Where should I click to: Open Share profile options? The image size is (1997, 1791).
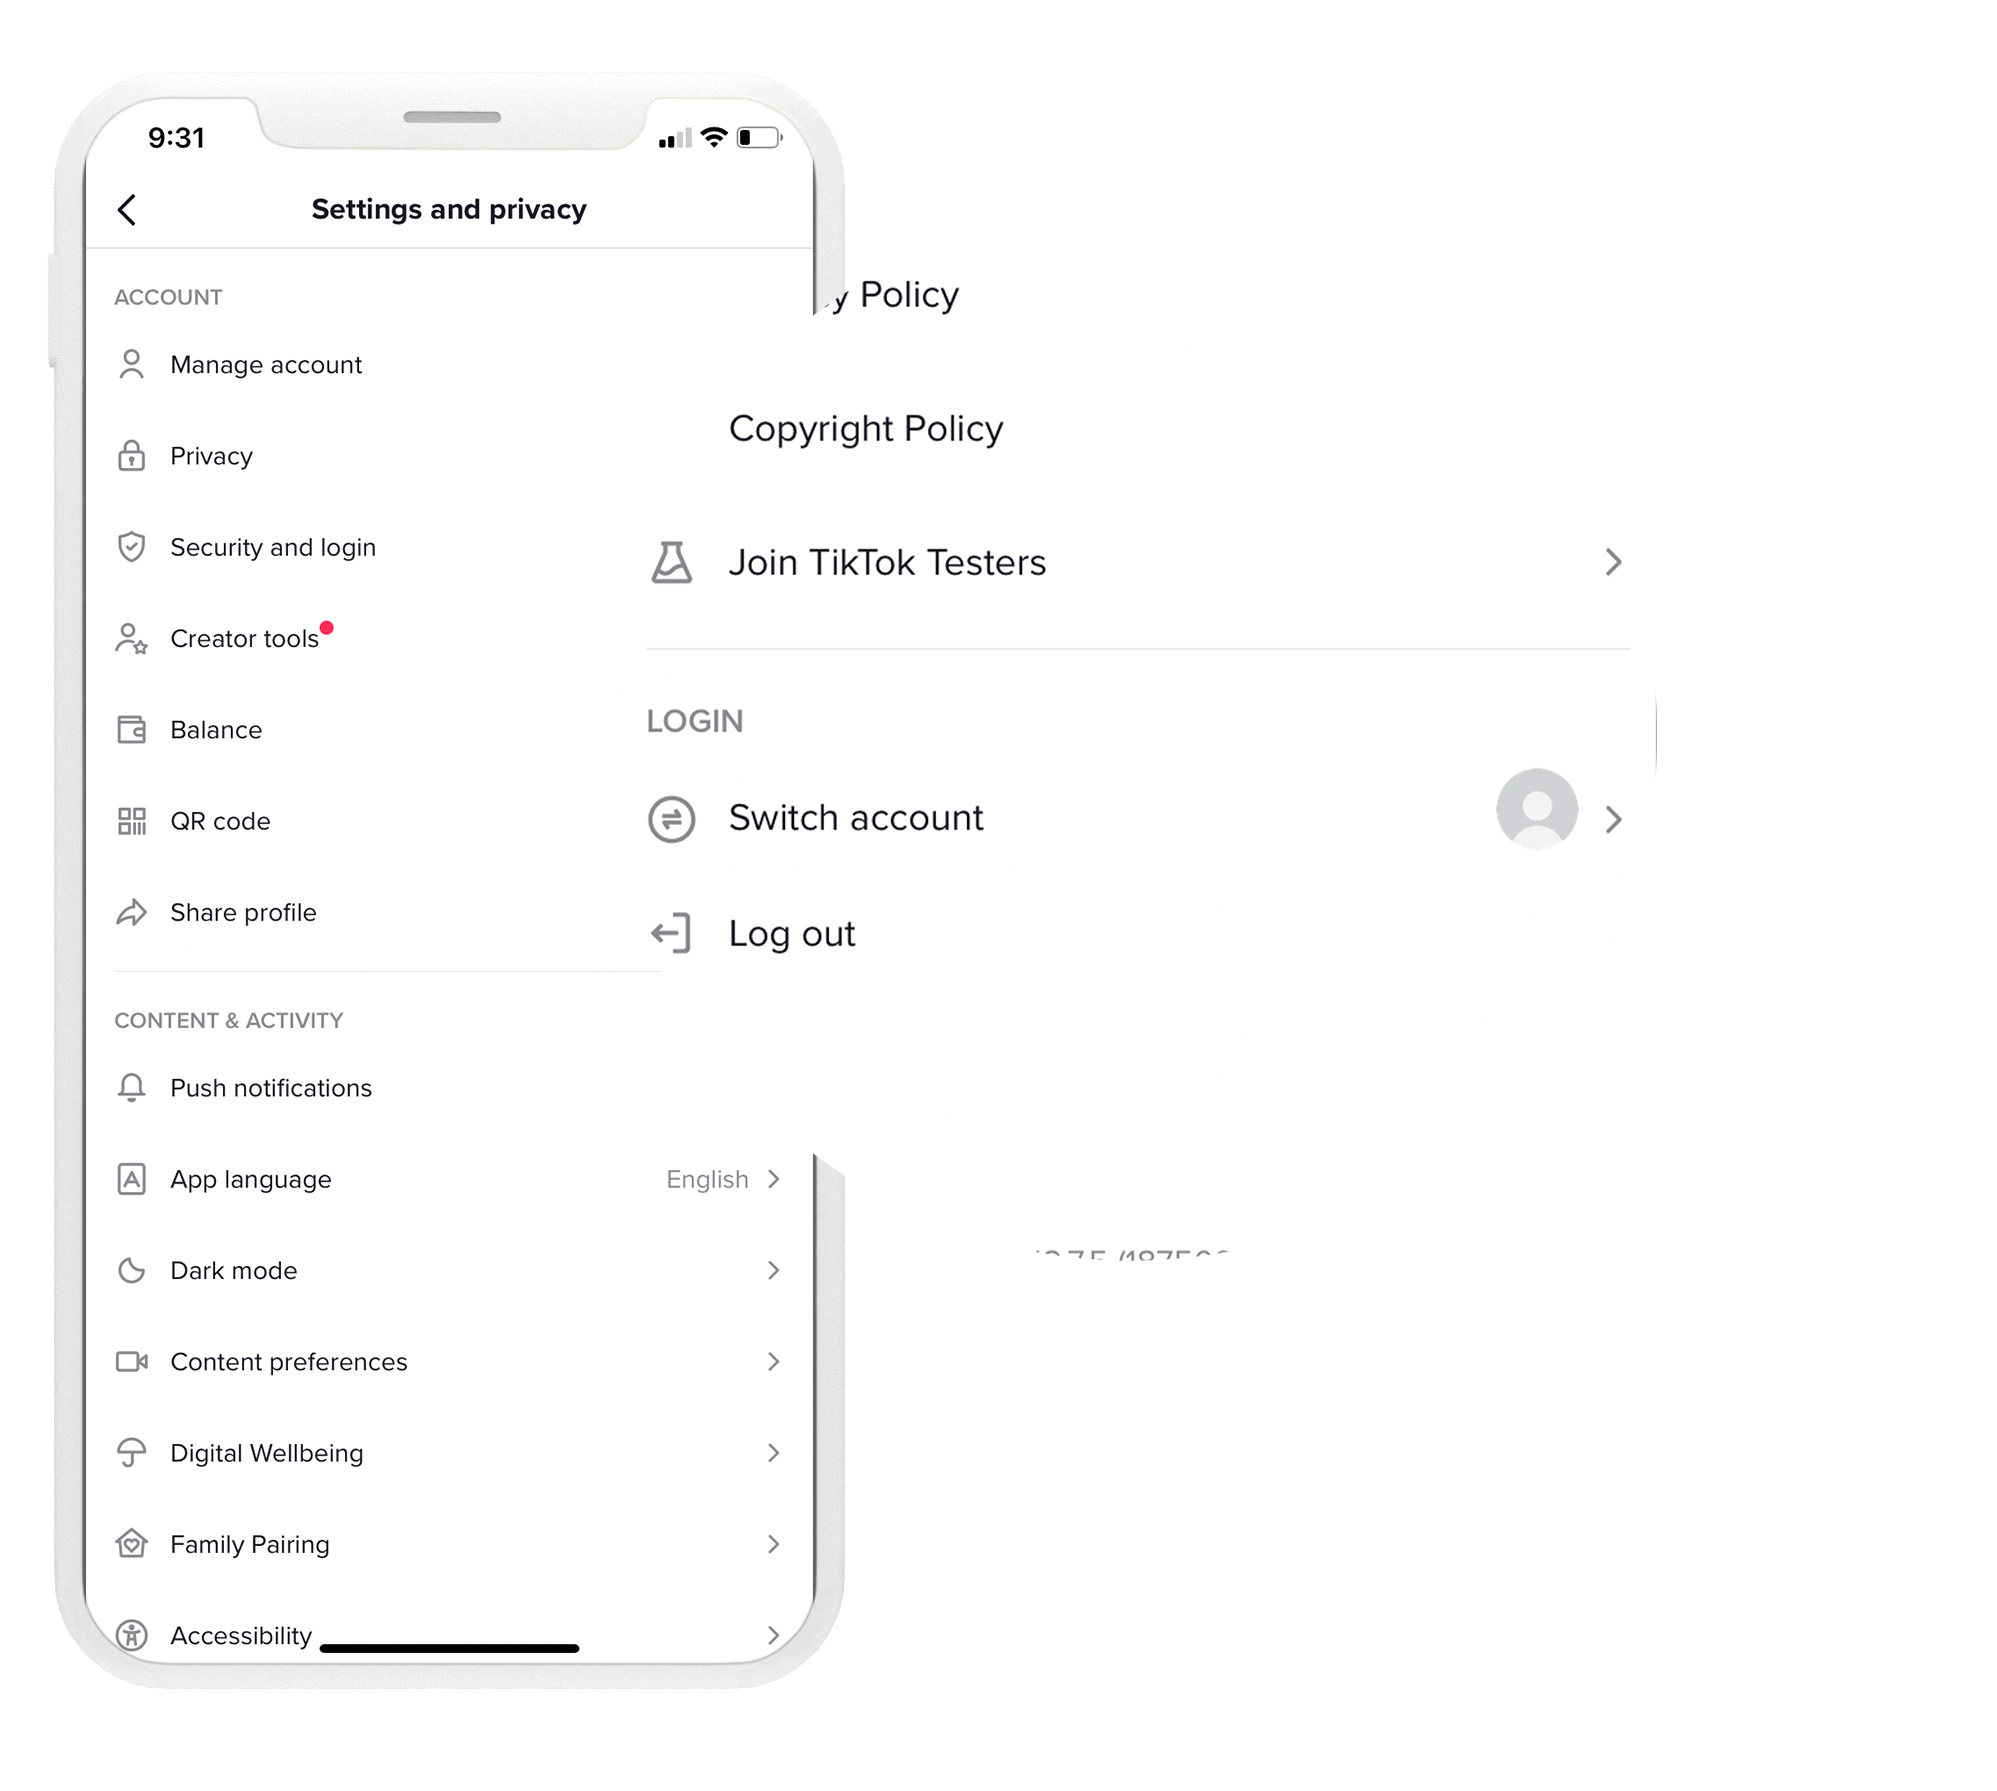246,913
